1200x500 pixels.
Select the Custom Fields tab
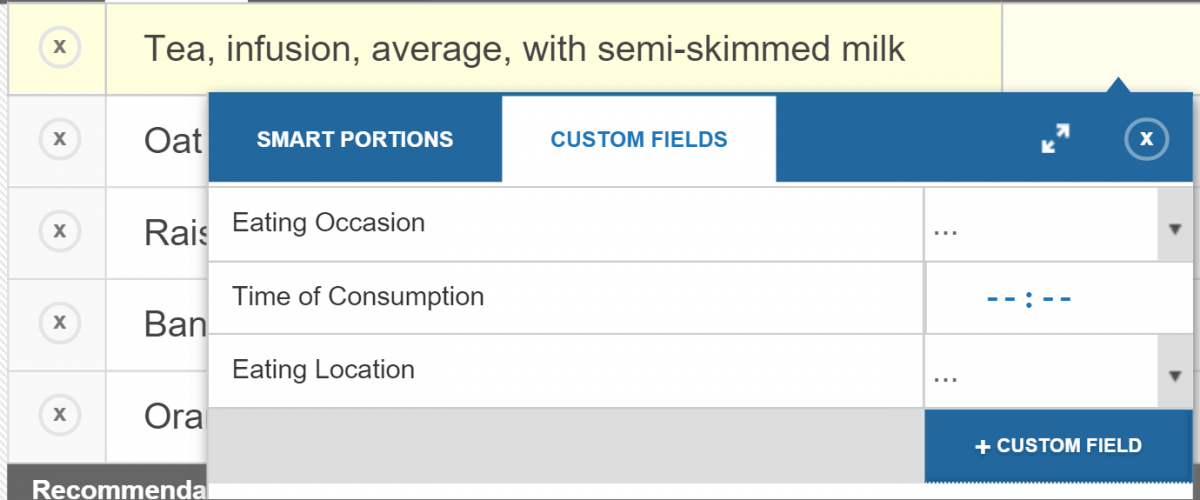[639, 139]
